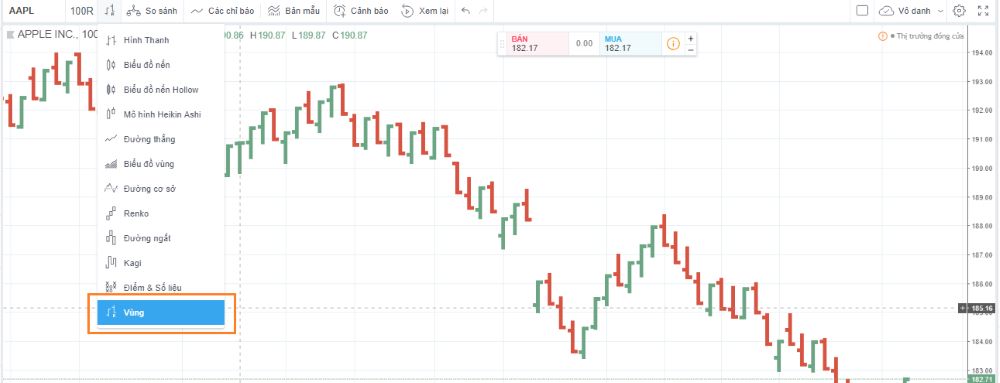Open chart settings gear icon
This screenshot has width=1000, height=383.
[x=959, y=11]
